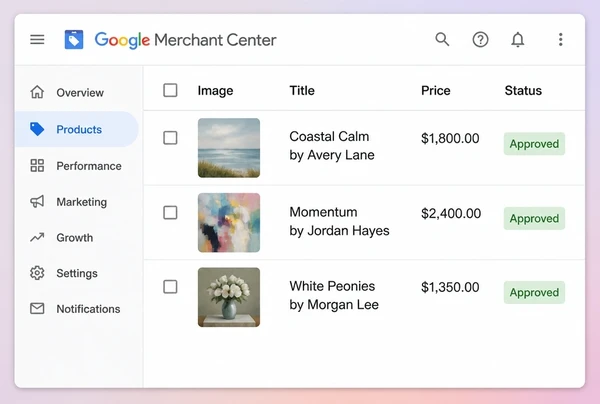Open help via question mark icon
Screen dimensions: 600x404
480,39
